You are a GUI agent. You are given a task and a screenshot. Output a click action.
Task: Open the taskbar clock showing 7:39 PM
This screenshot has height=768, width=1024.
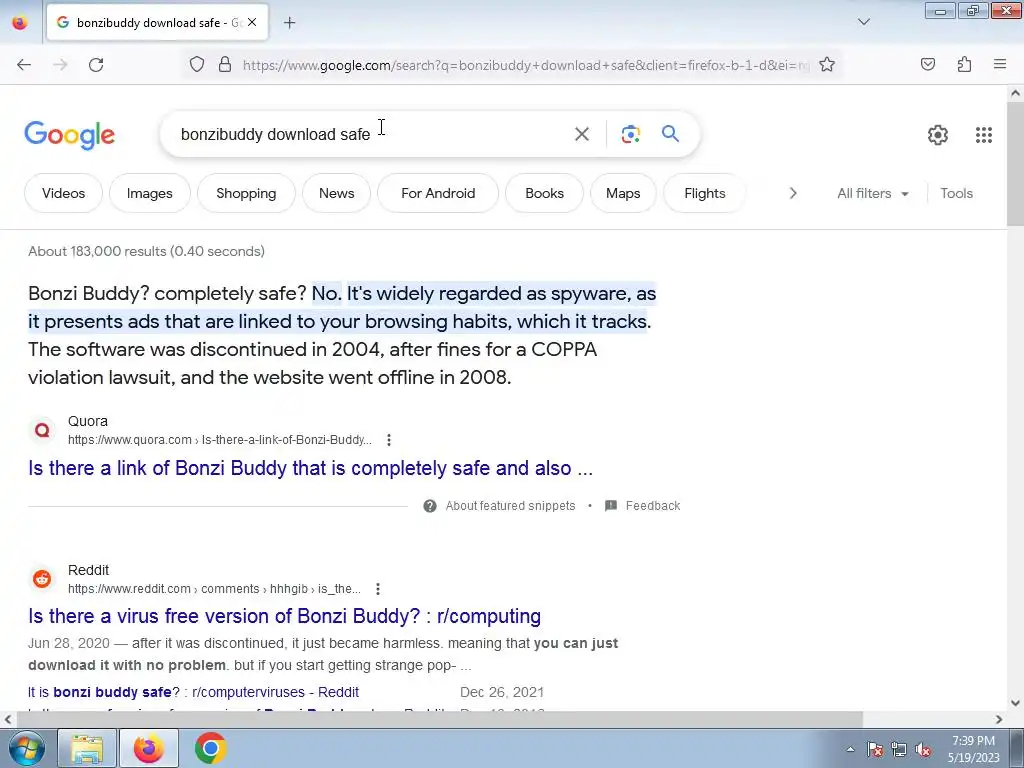pos(974,749)
